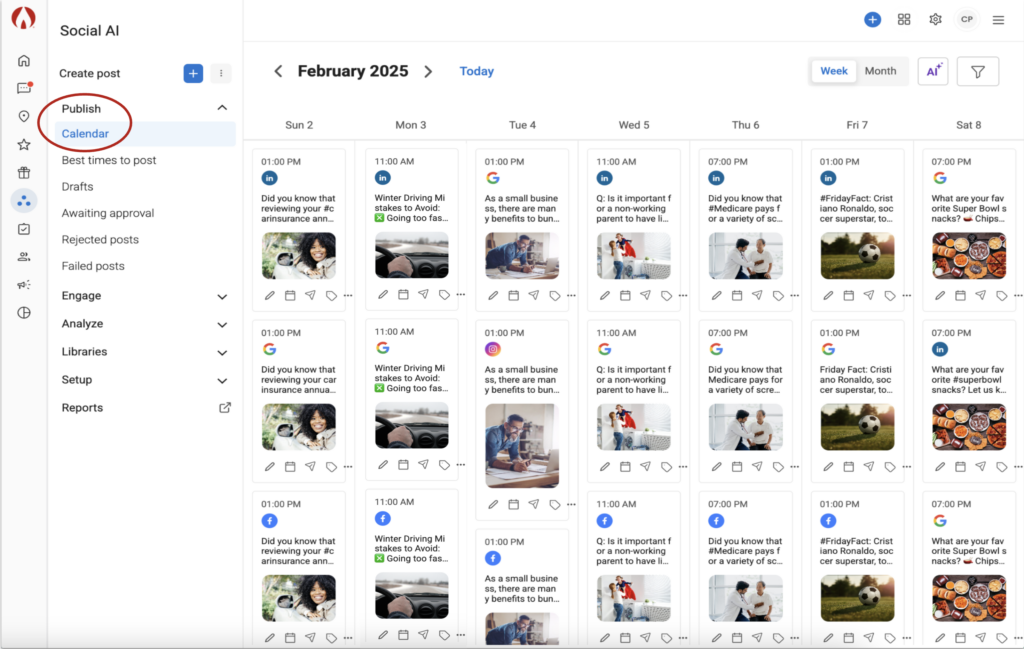
Task: Open the Tue 4 Instagram post large image
Action: (522, 446)
